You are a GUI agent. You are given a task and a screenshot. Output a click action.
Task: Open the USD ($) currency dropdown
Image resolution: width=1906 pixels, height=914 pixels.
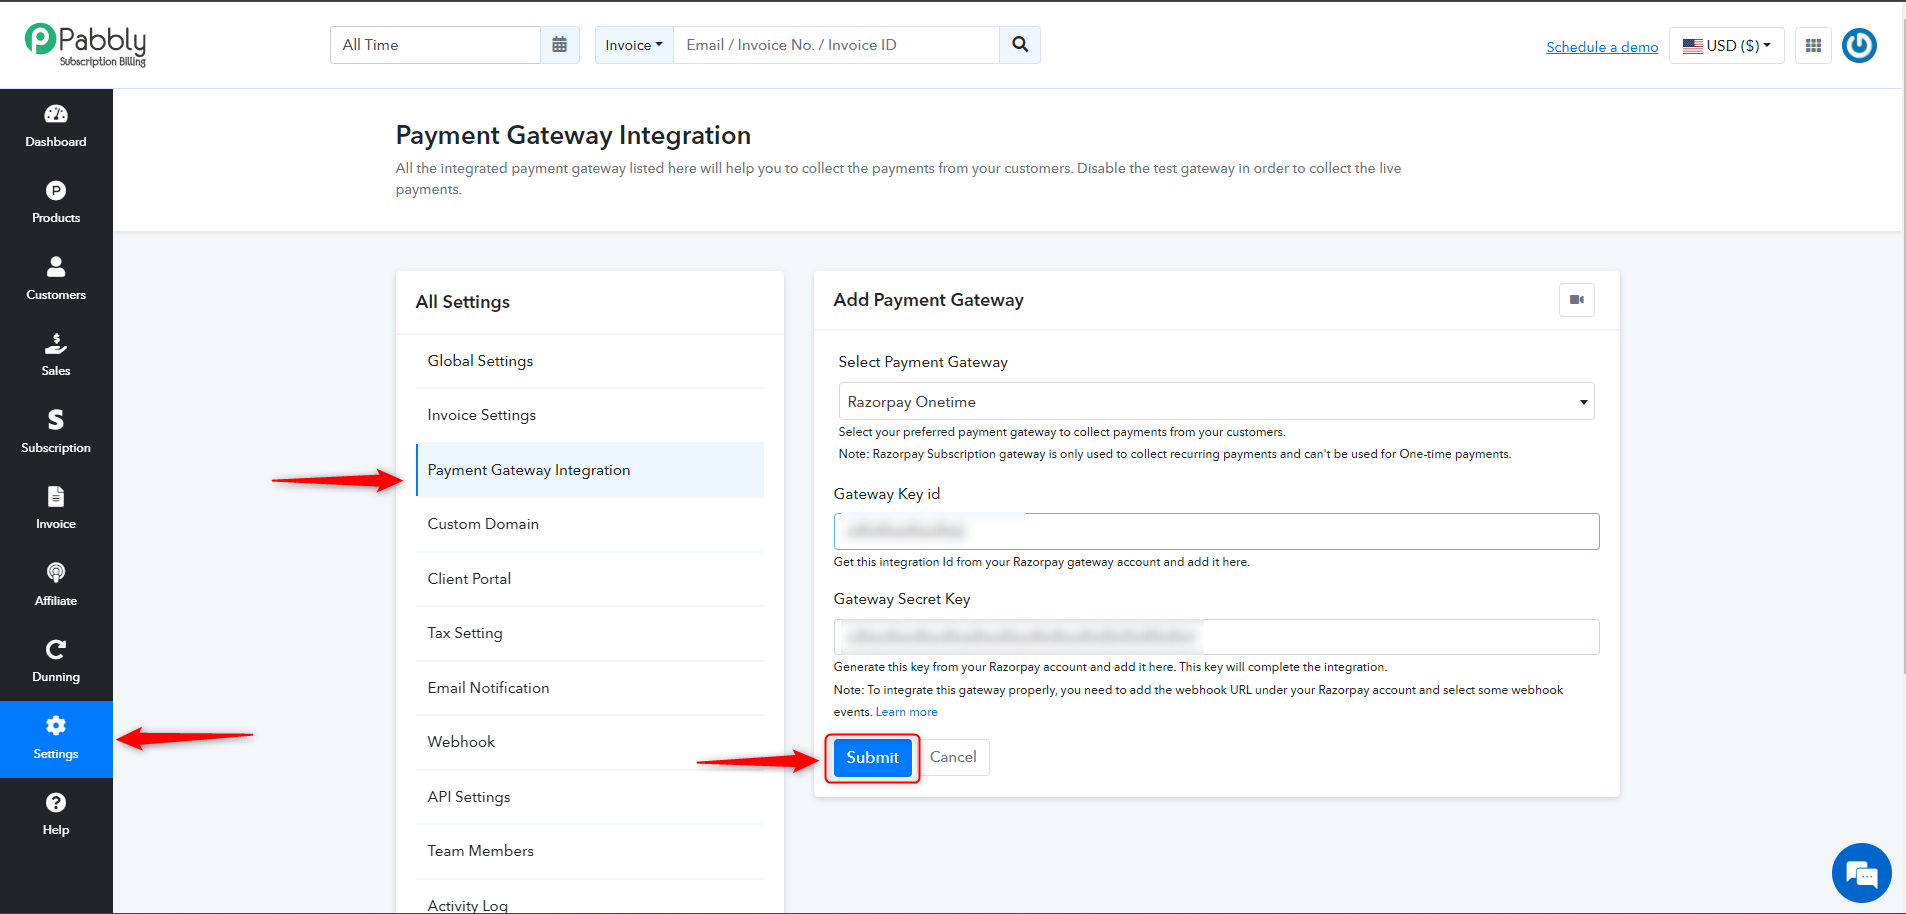1727,45
